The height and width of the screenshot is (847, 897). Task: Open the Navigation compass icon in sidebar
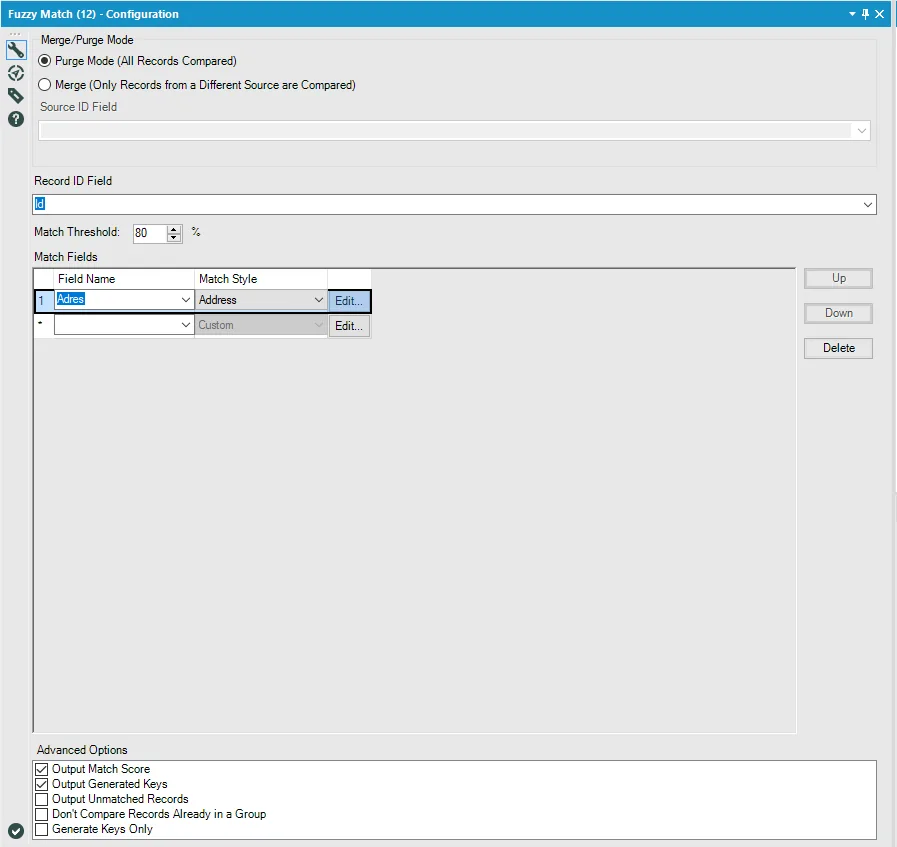pyautogui.click(x=16, y=73)
